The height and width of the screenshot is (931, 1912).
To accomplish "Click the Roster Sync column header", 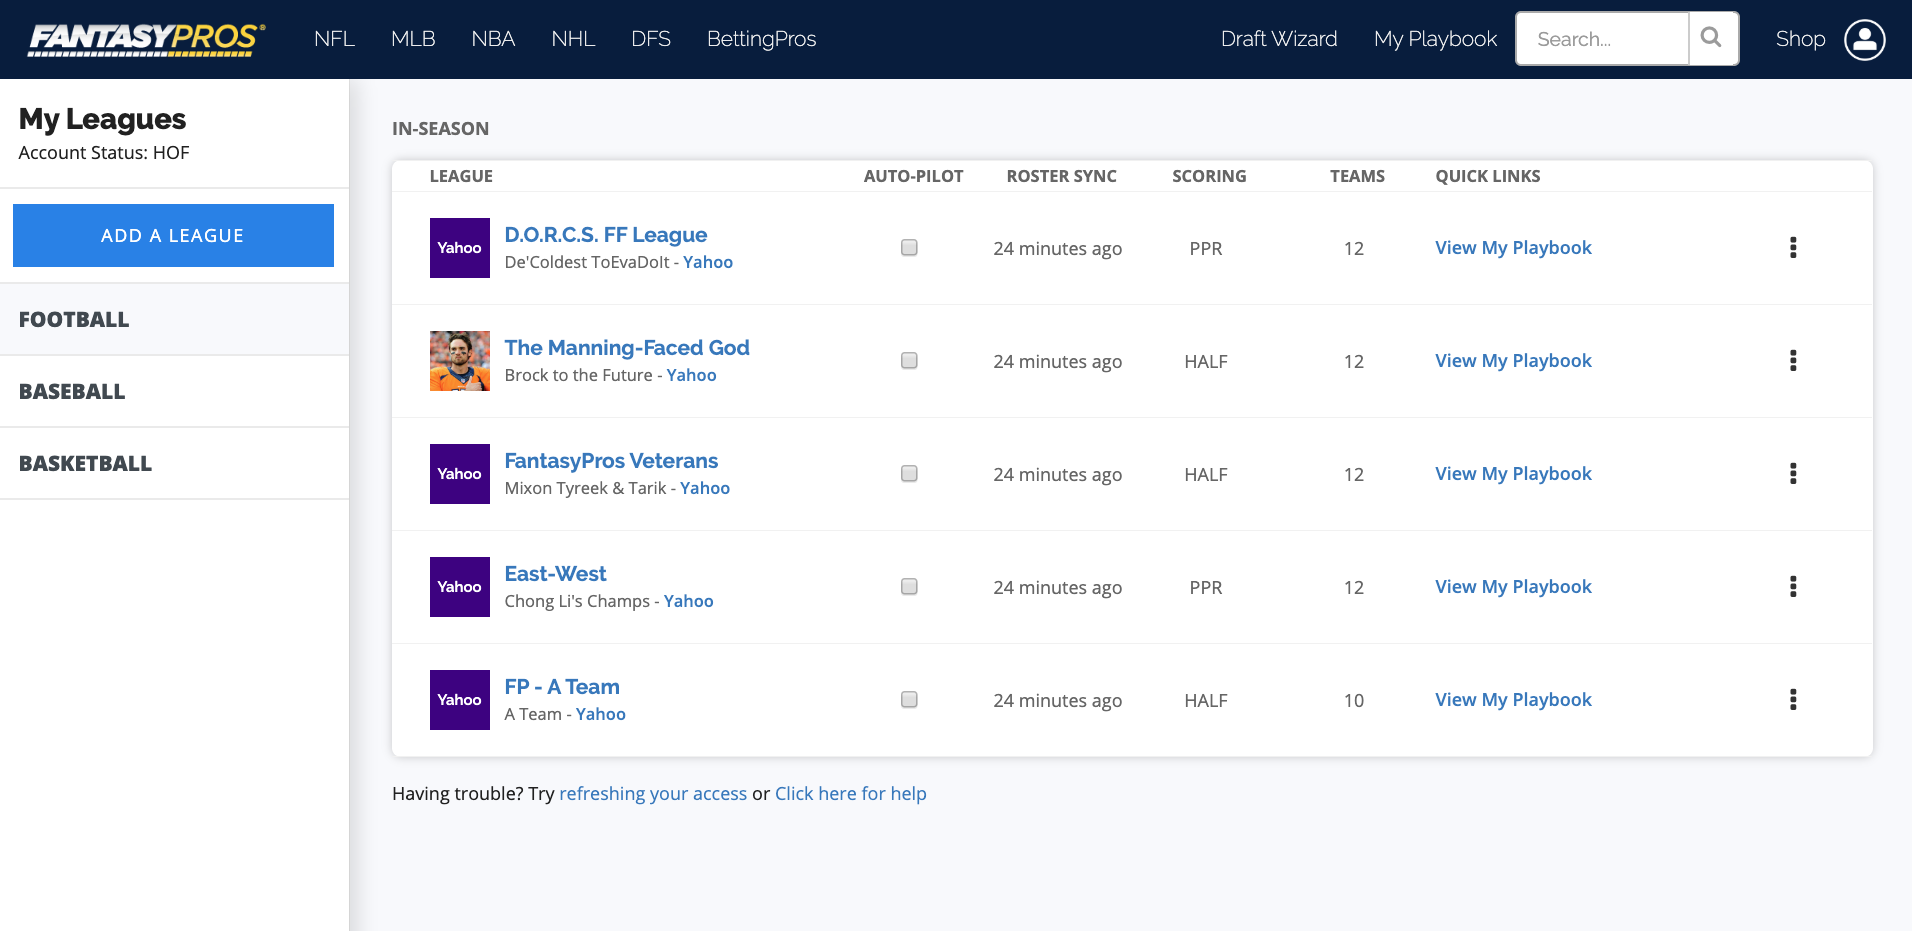I will point(1061,176).
